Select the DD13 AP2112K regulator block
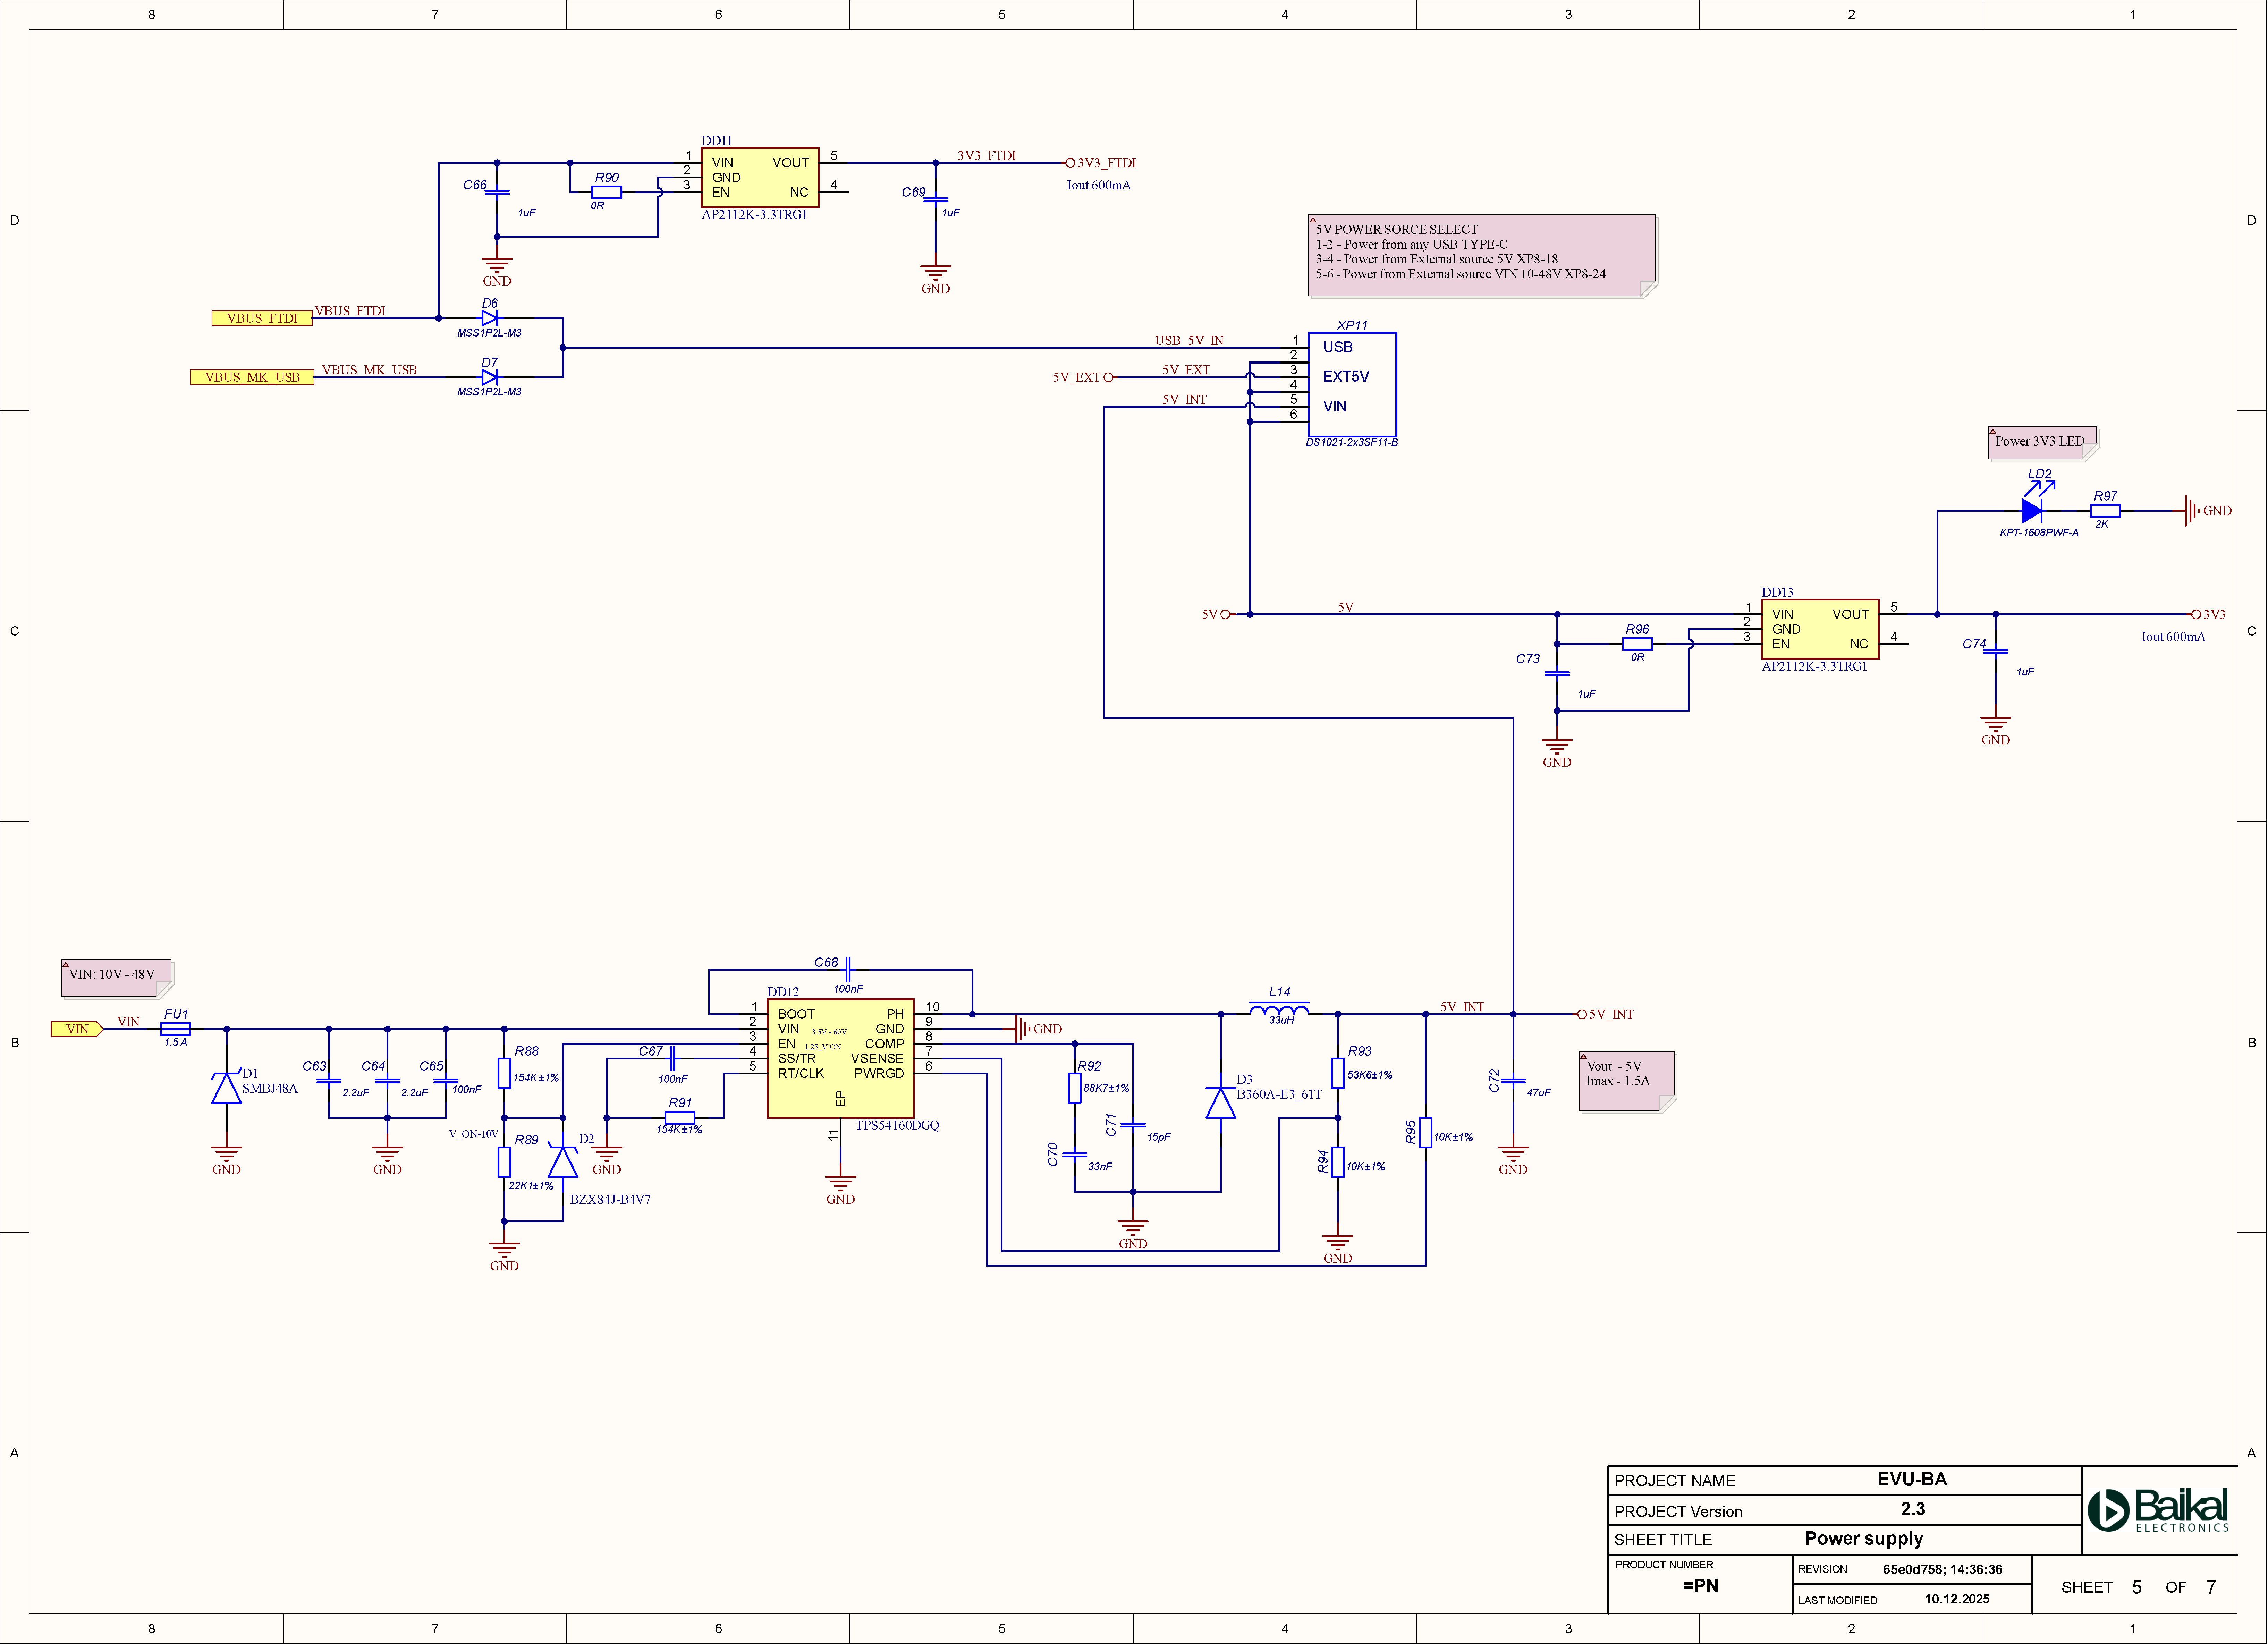2268x1644 pixels. click(1820, 629)
